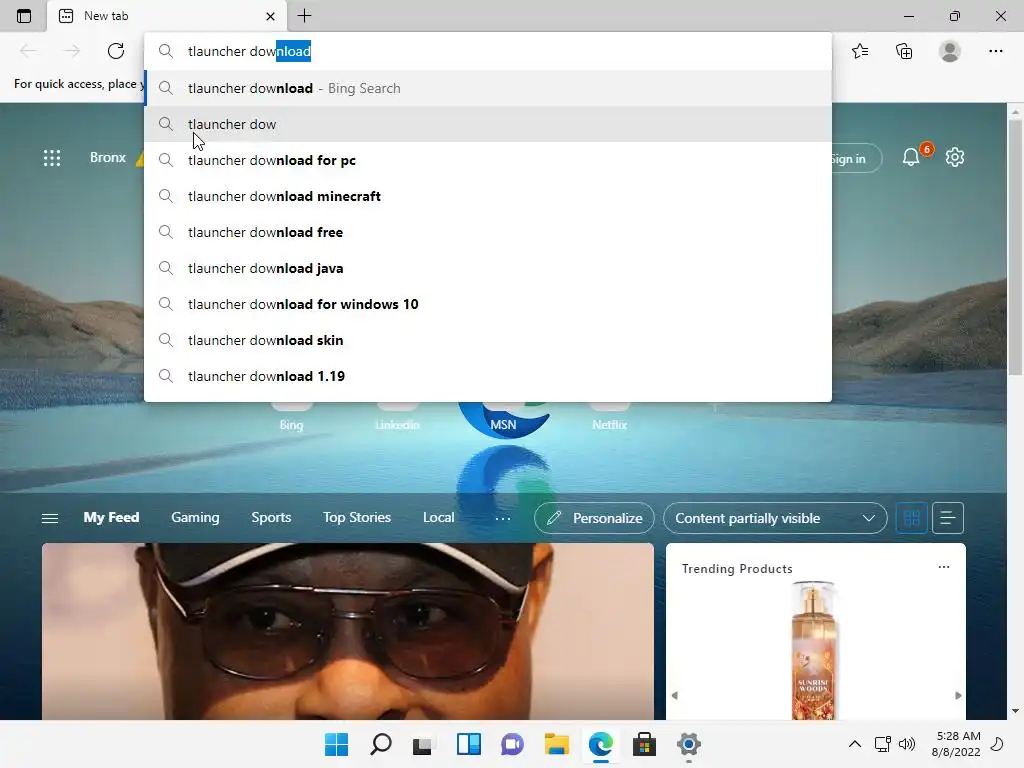
Task: Open the My Feed tab
Action: point(111,517)
